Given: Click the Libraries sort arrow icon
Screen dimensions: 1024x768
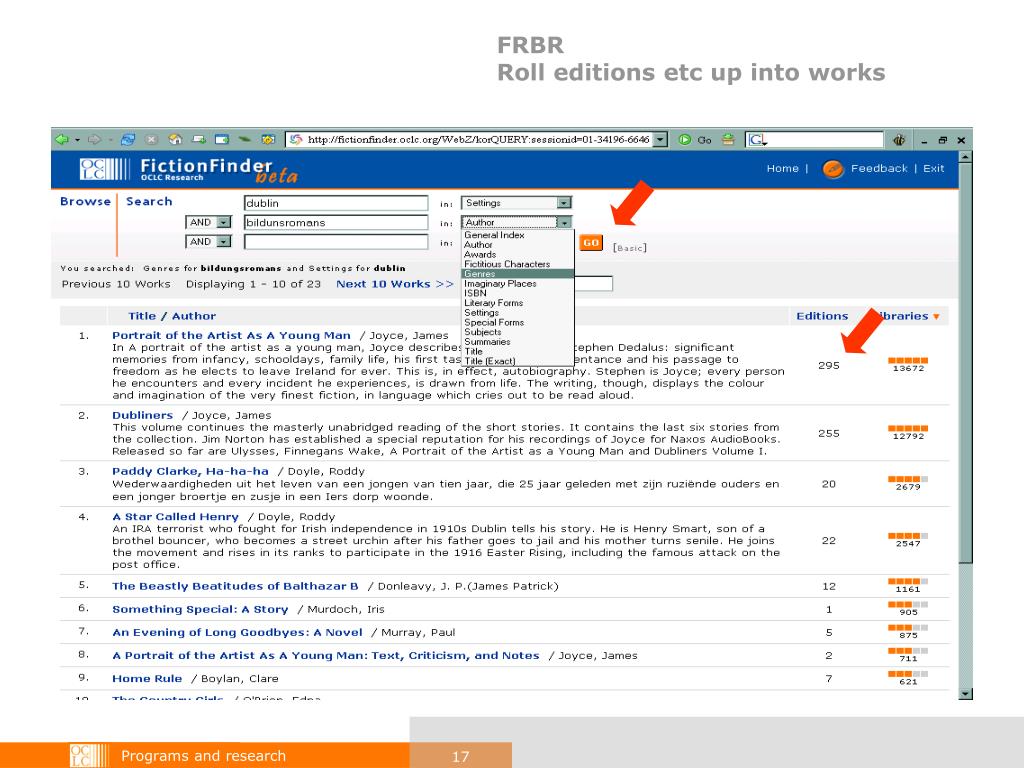Looking at the screenshot, I should (936, 317).
